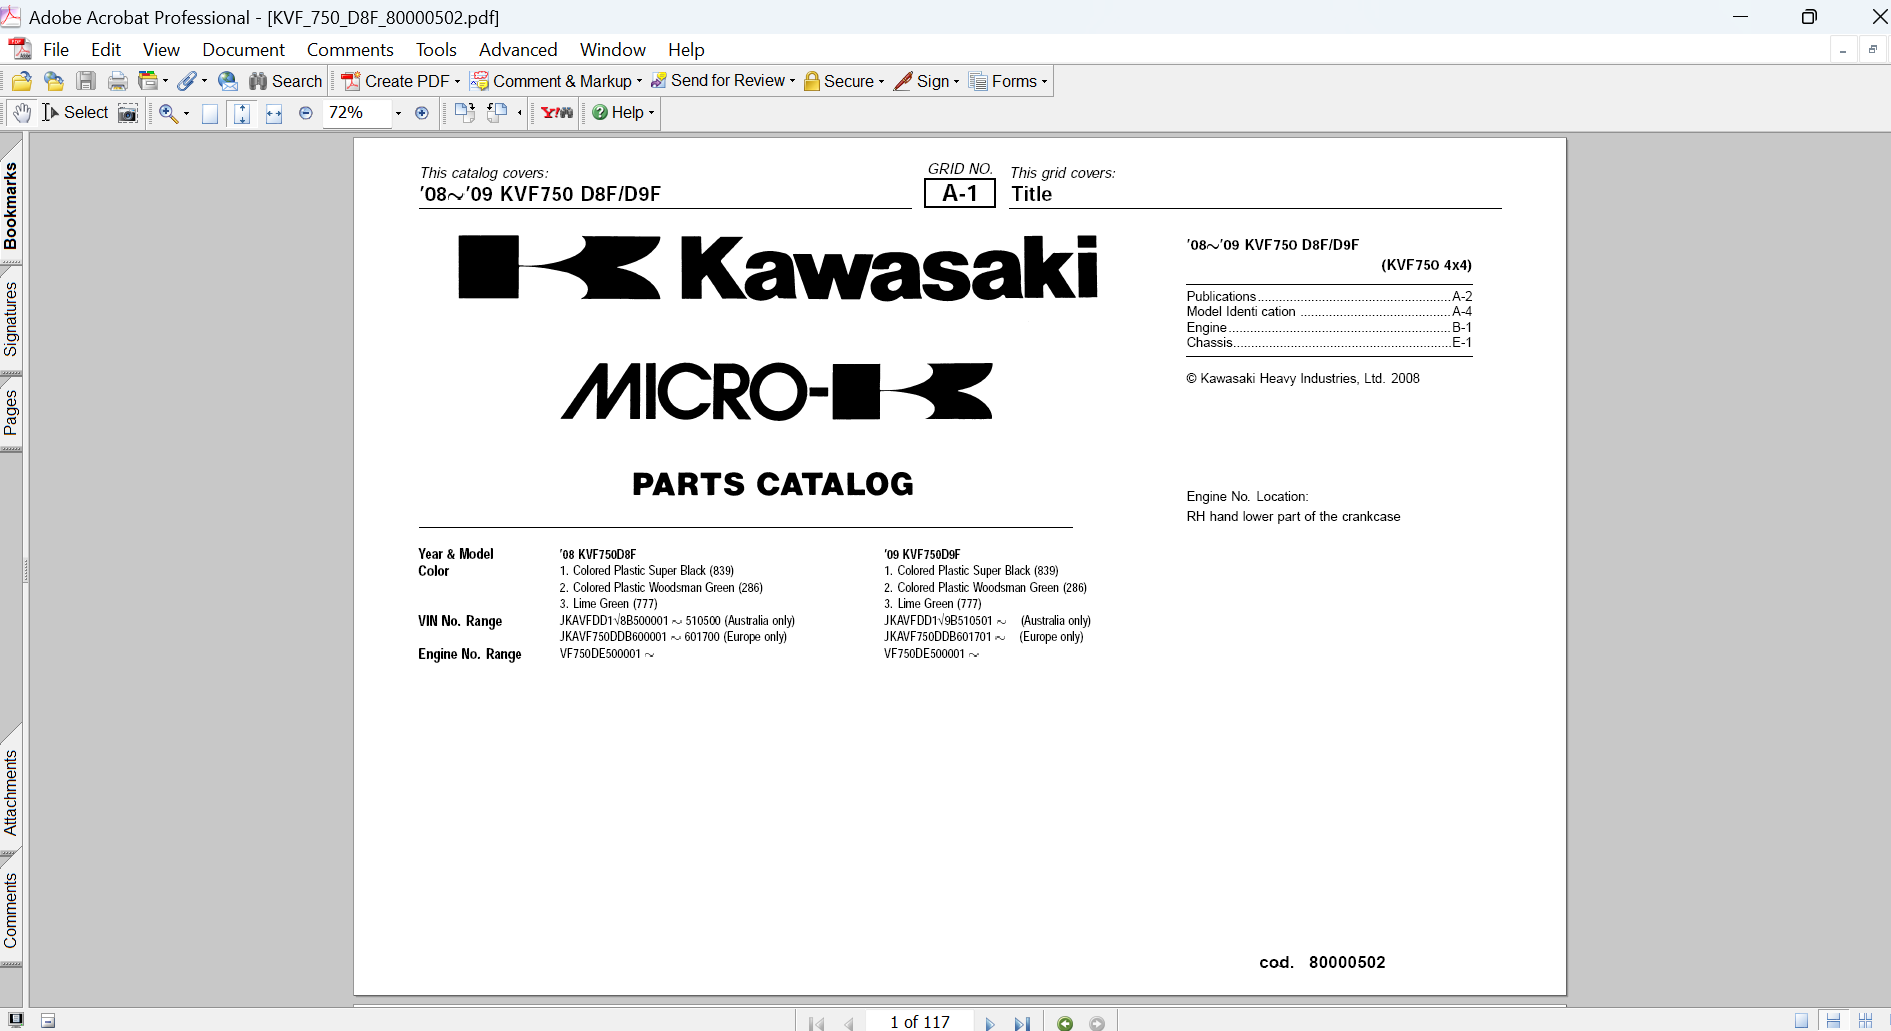Image resolution: width=1891 pixels, height=1031 pixels.
Task: Click the Open file folder icon
Action: [21, 82]
